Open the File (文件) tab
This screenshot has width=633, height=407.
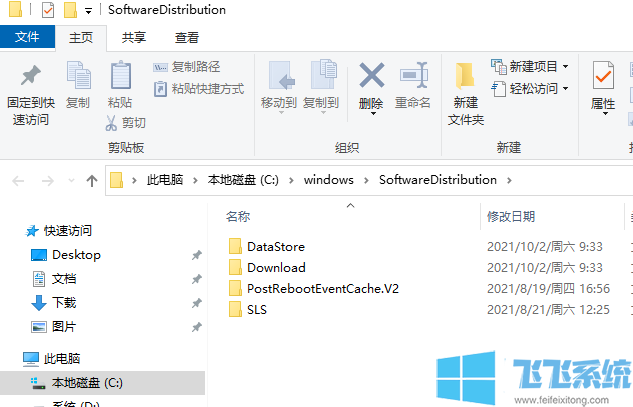click(27, 37)
